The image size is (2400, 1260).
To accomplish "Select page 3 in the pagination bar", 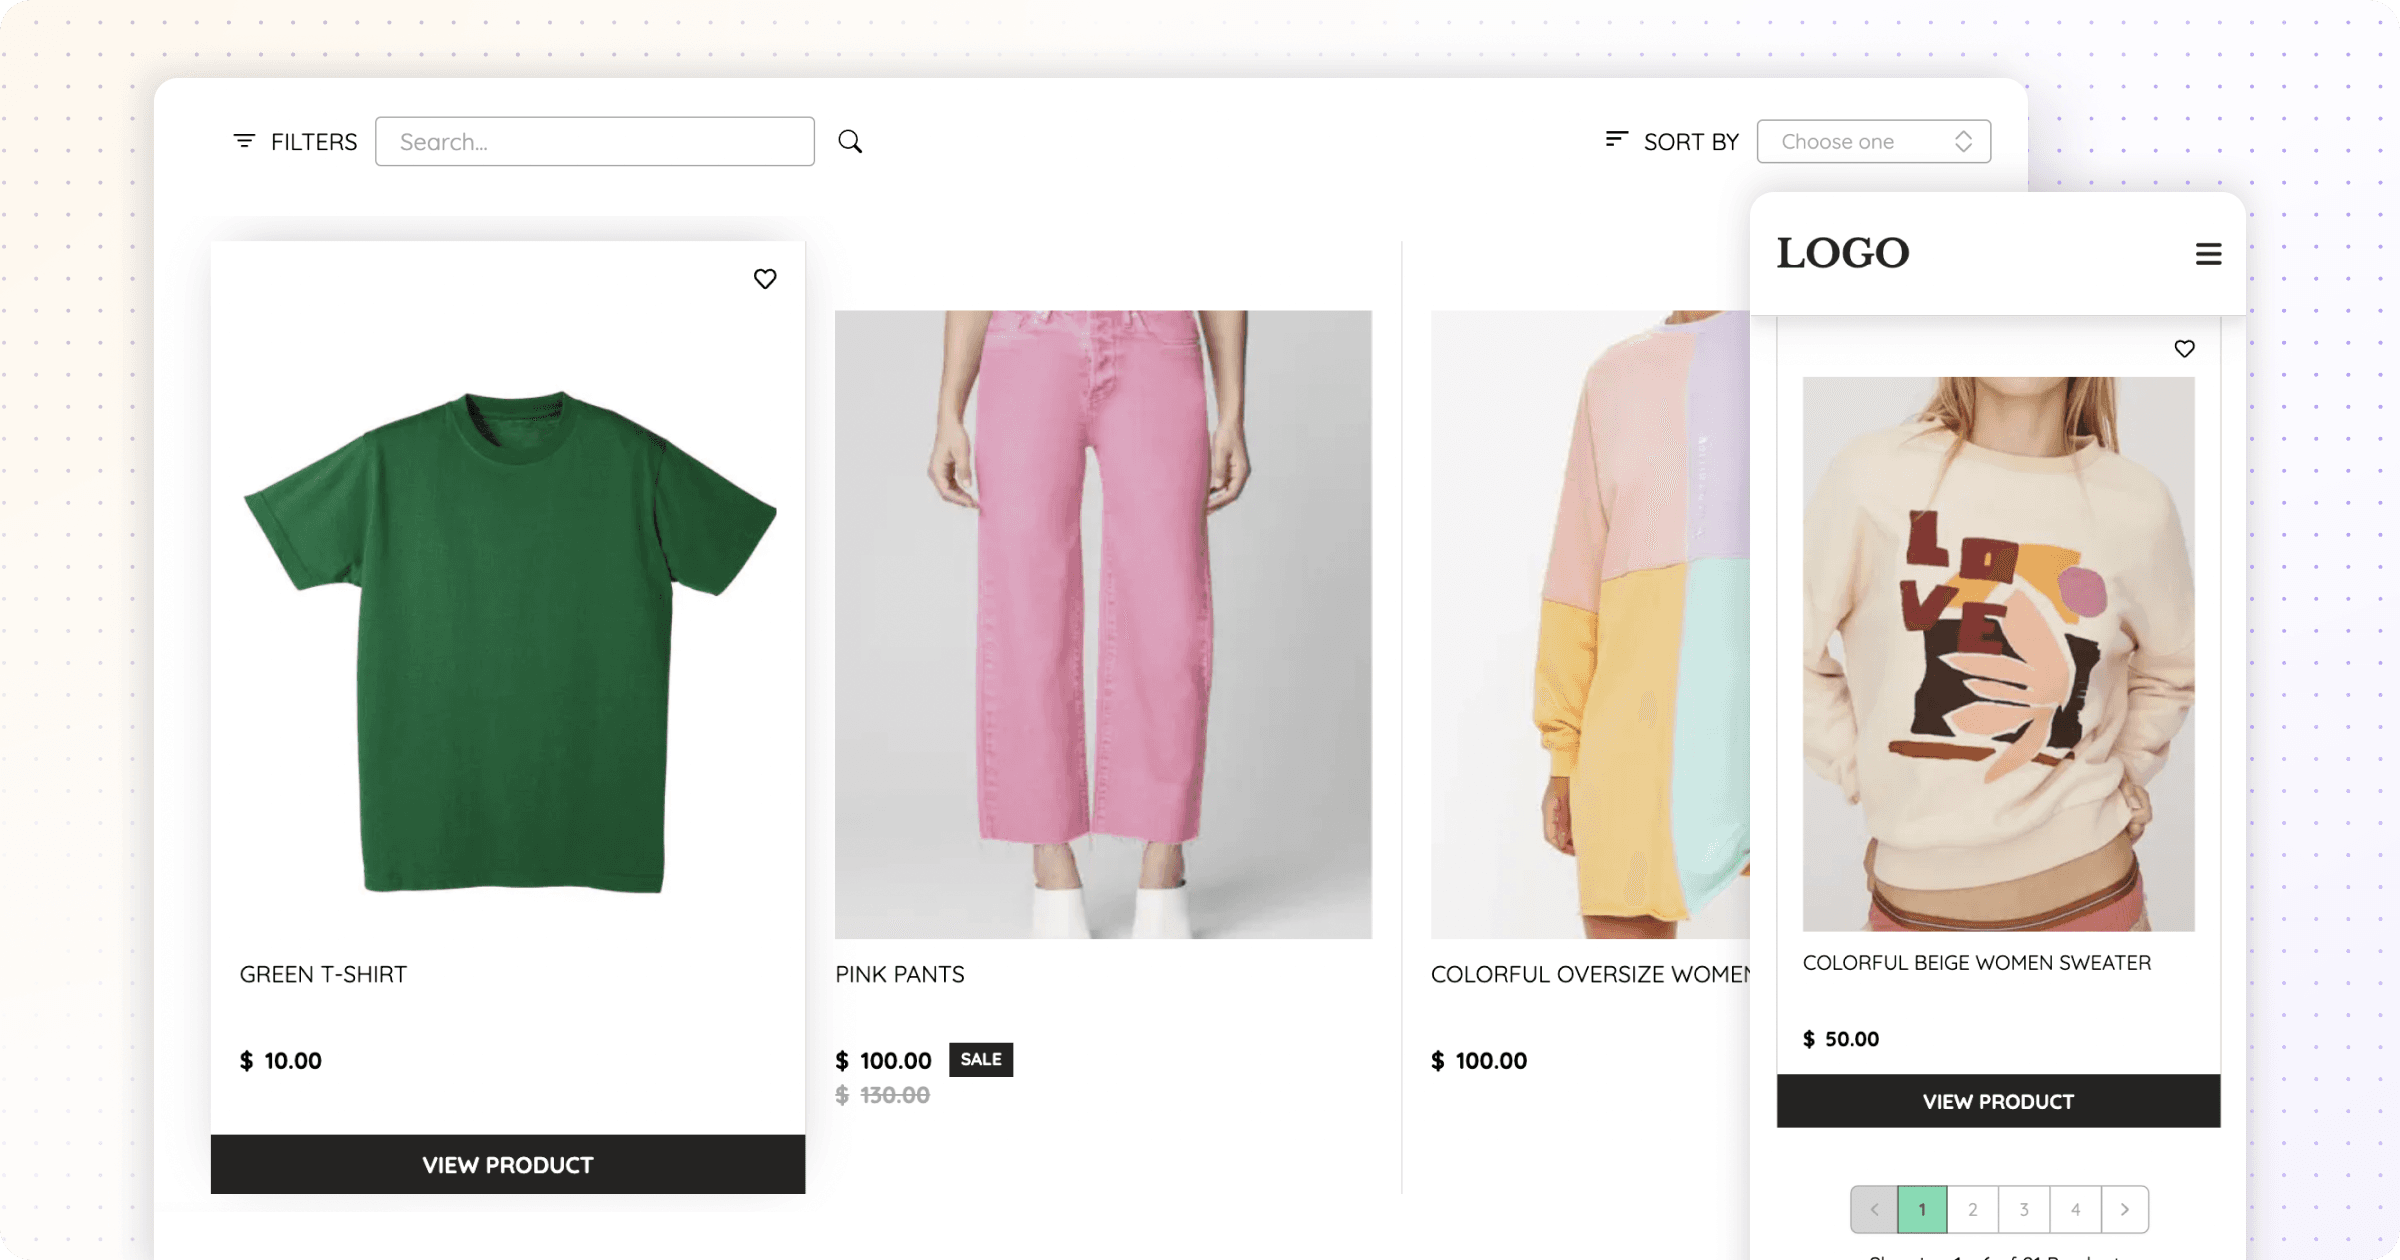I will [x=2023, y=1208].
